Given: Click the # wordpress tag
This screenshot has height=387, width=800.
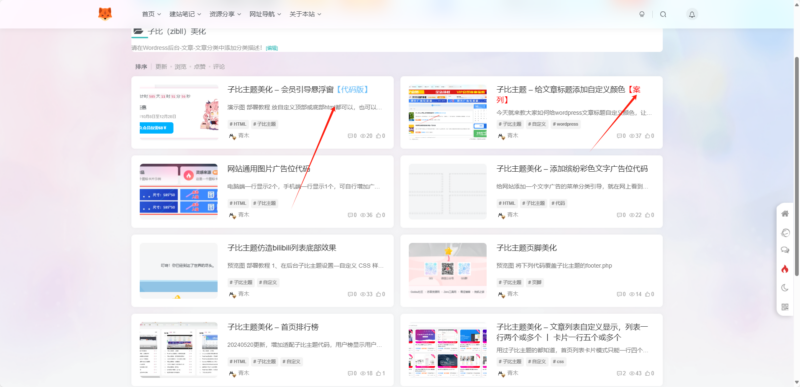Looking at the screenshot, I should click(x=565, y=124).
